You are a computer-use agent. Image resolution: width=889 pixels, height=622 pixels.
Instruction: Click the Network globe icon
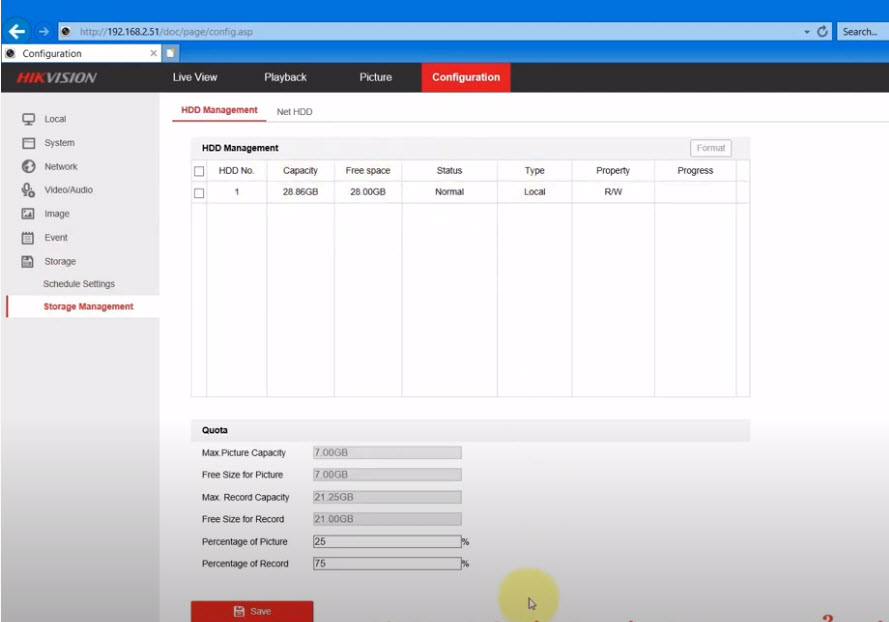click(29, 167)
